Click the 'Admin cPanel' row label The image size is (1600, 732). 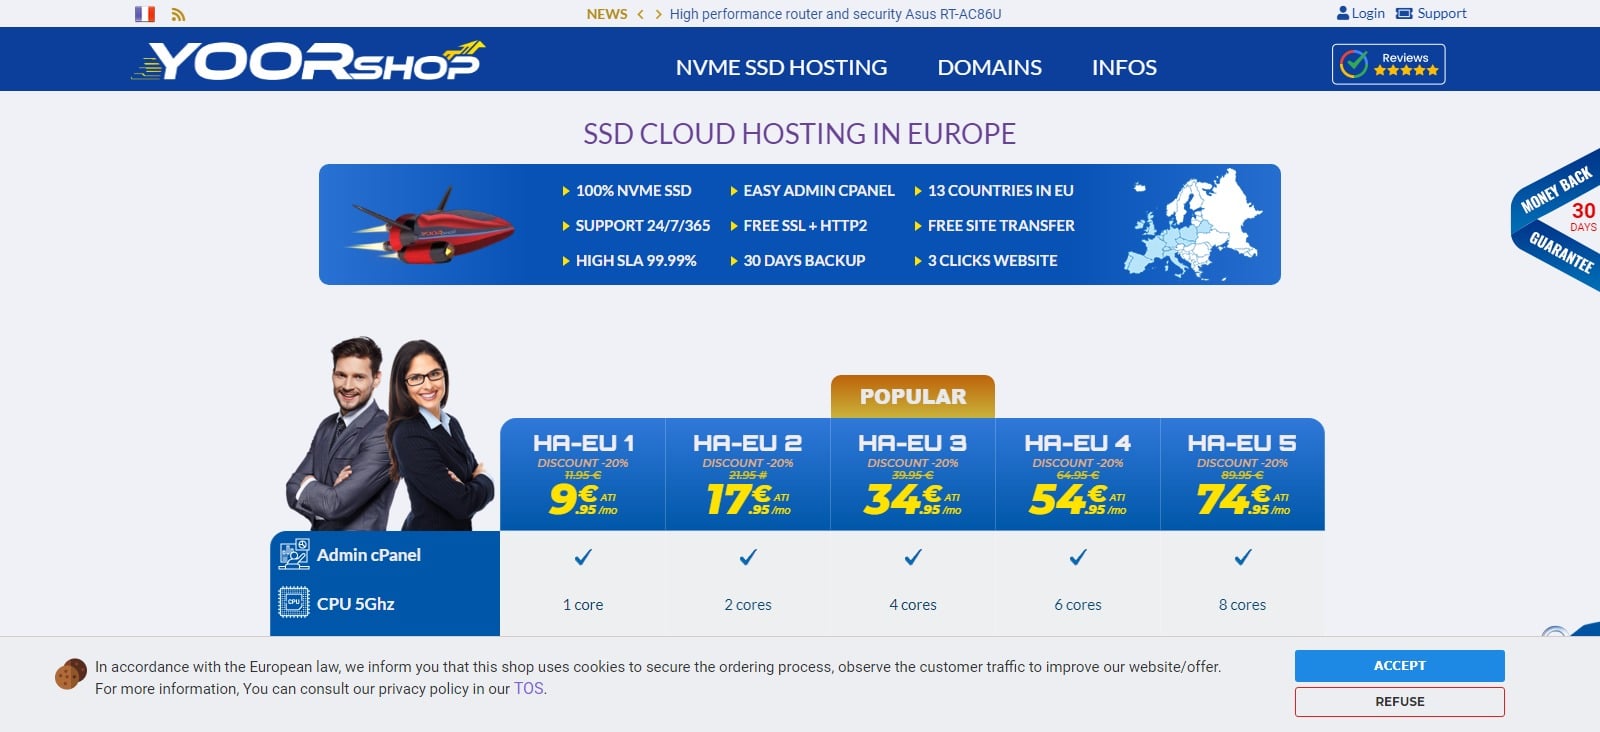pos(369,555)
